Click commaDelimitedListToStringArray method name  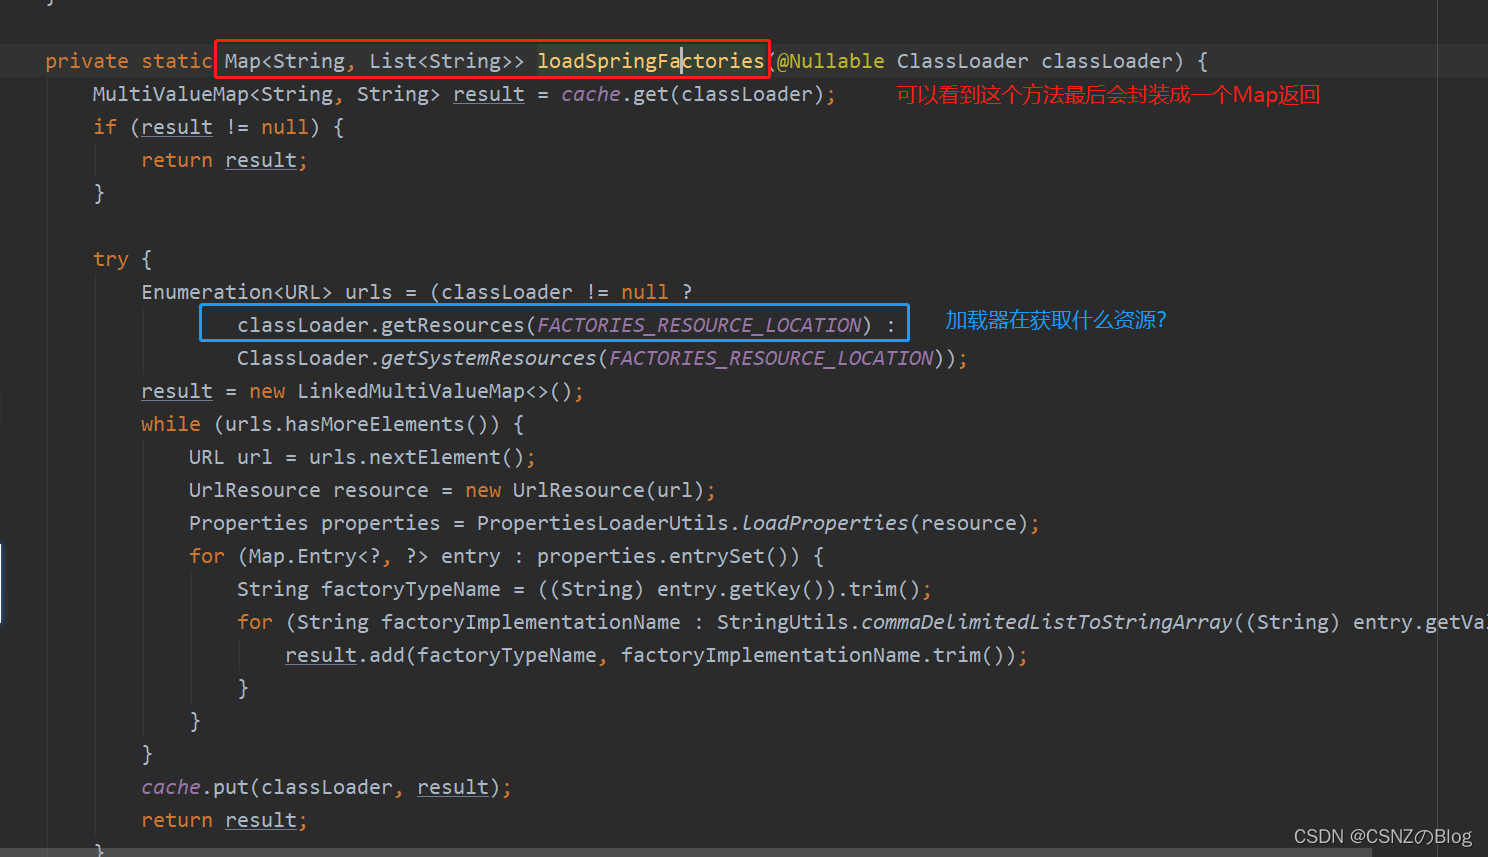coord(1047,622)
